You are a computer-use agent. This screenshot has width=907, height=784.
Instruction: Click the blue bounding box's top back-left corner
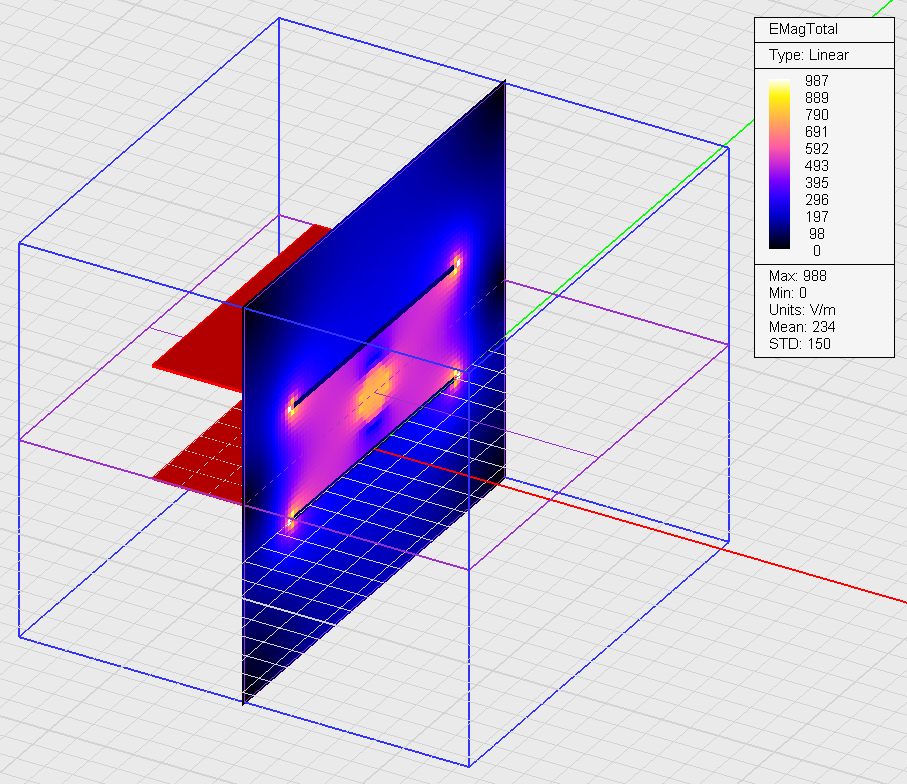click(x=278, y=18)
